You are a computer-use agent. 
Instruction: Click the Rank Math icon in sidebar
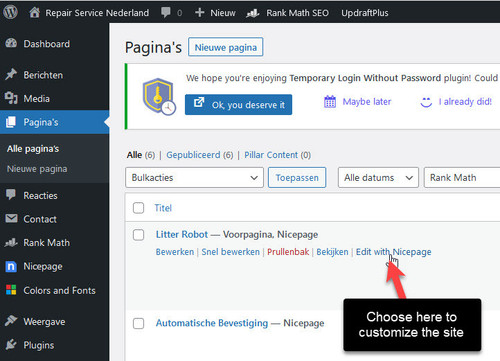tap(11, 242)
